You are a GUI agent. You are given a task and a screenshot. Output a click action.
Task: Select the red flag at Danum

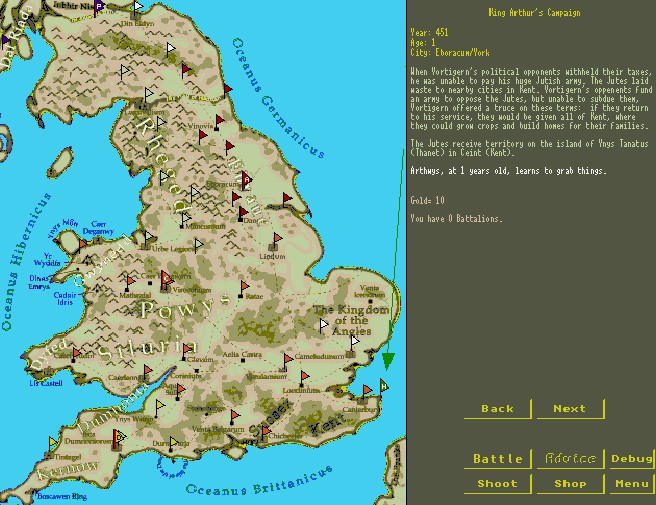(x=243, y=213)
